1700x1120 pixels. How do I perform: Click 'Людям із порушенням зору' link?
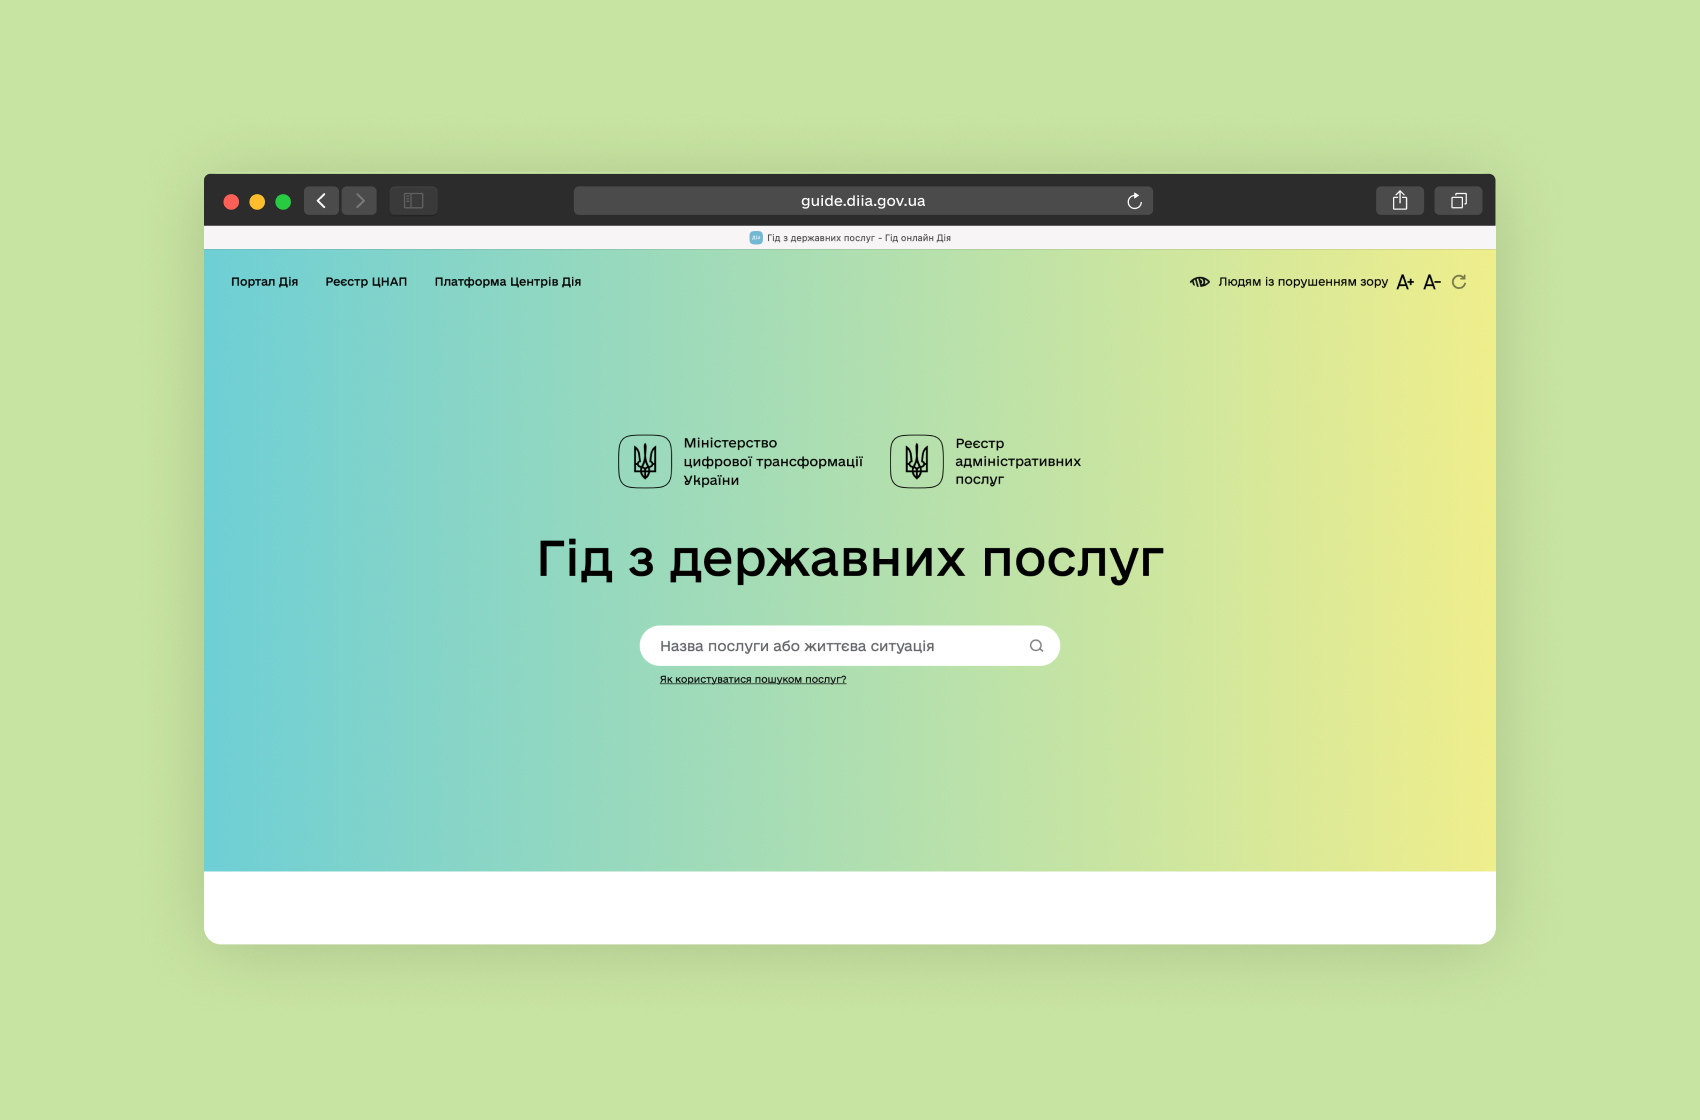[1303, 282]
